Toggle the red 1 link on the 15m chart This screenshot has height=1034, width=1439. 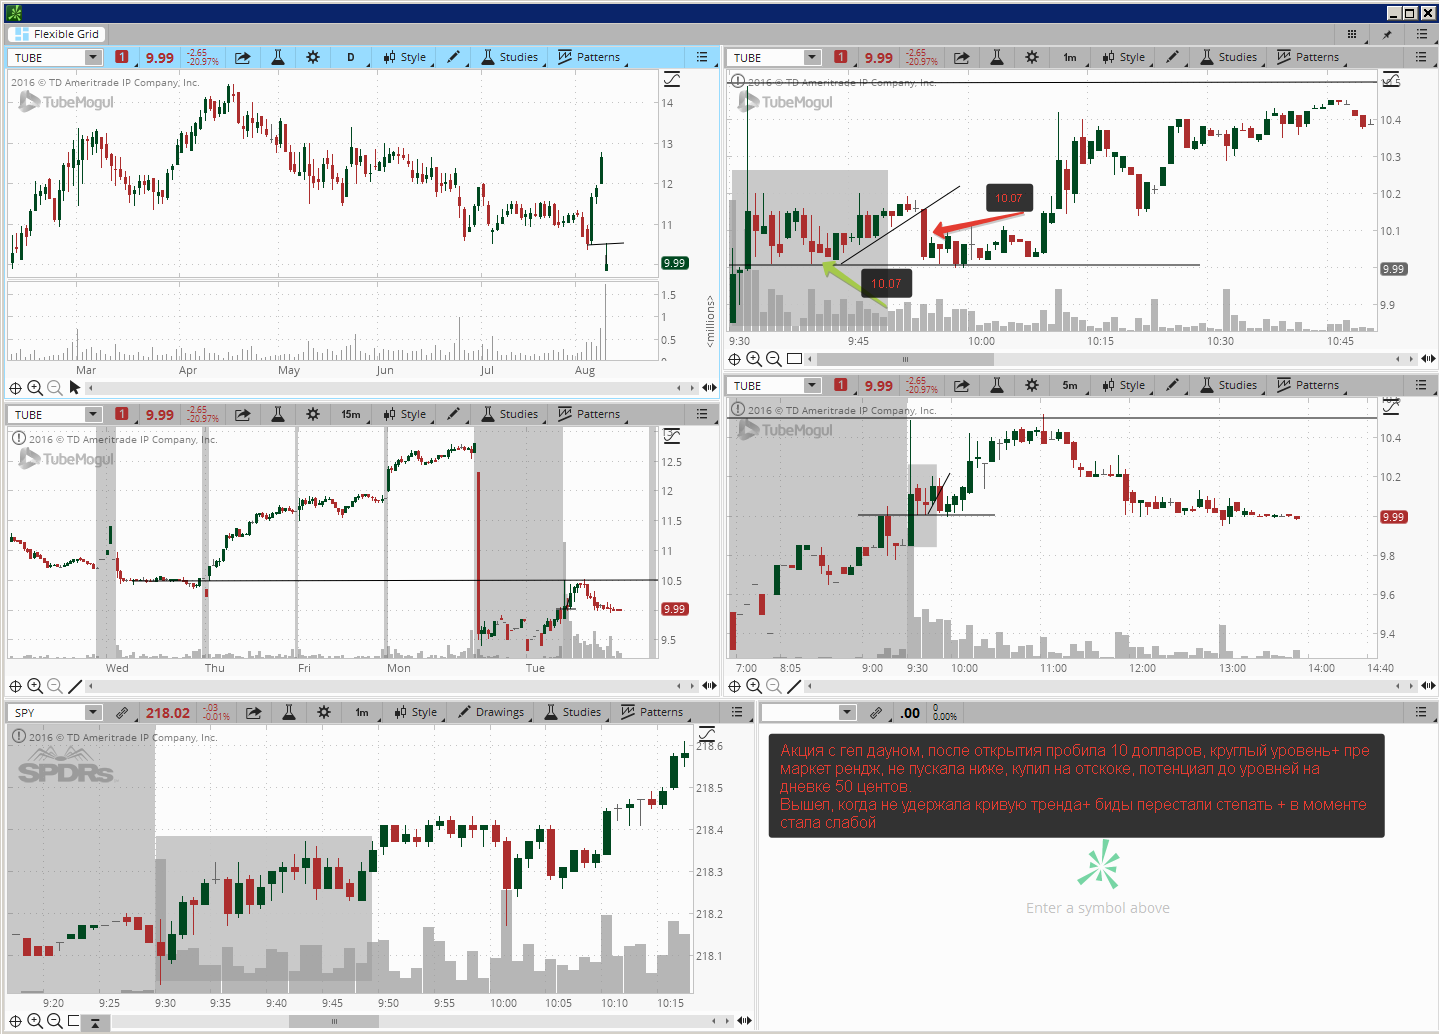click(122, 414)
